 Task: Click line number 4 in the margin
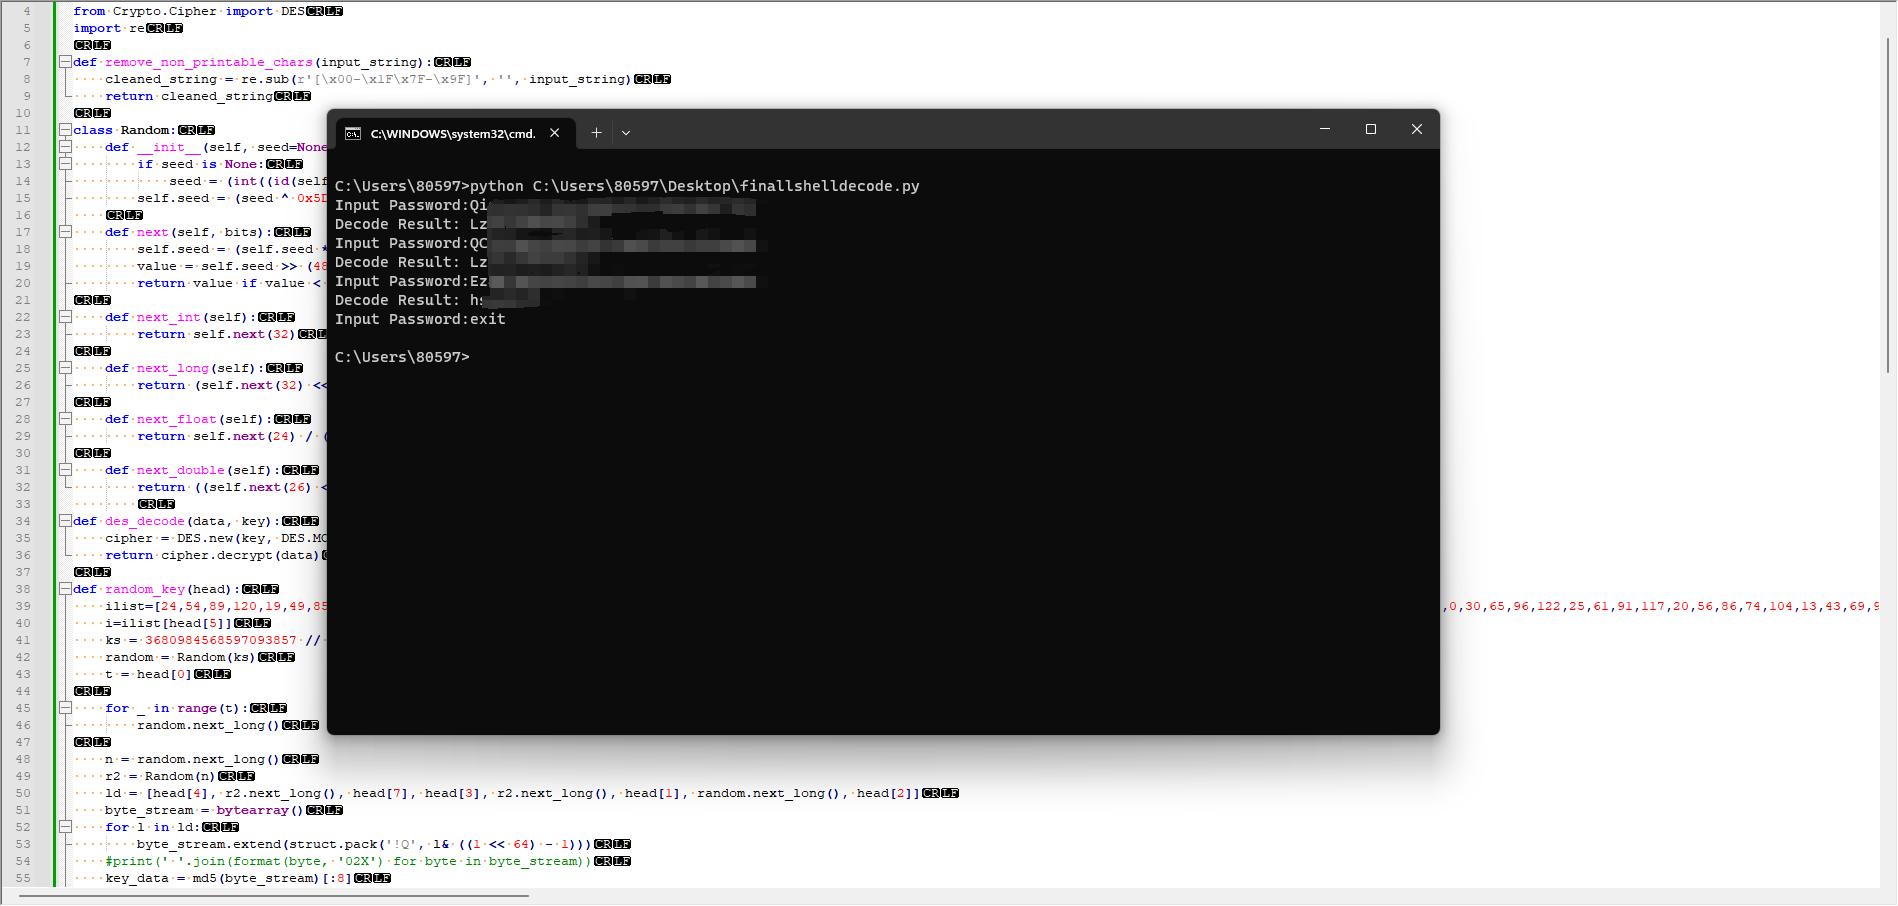pyautogui.click(x=27, y=11)
